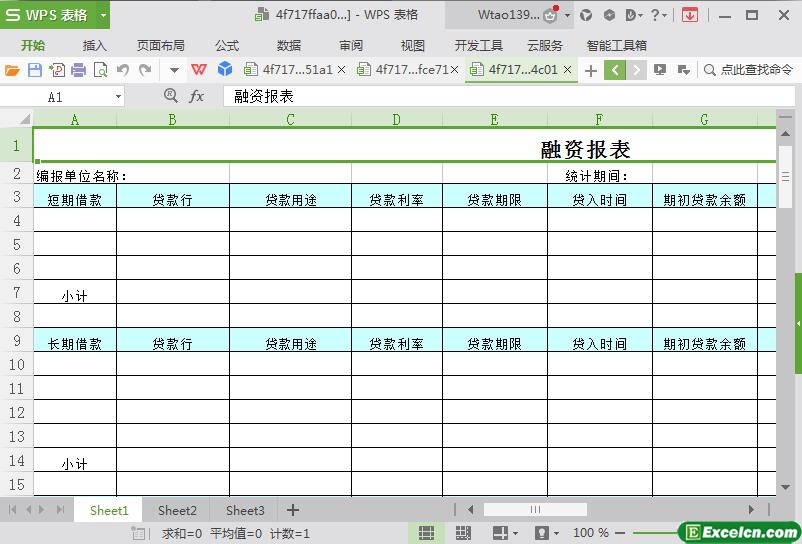This screenshot has width=802, height=544.
Task: Switch to Sheet3 tab
Action: pos(245,510)
